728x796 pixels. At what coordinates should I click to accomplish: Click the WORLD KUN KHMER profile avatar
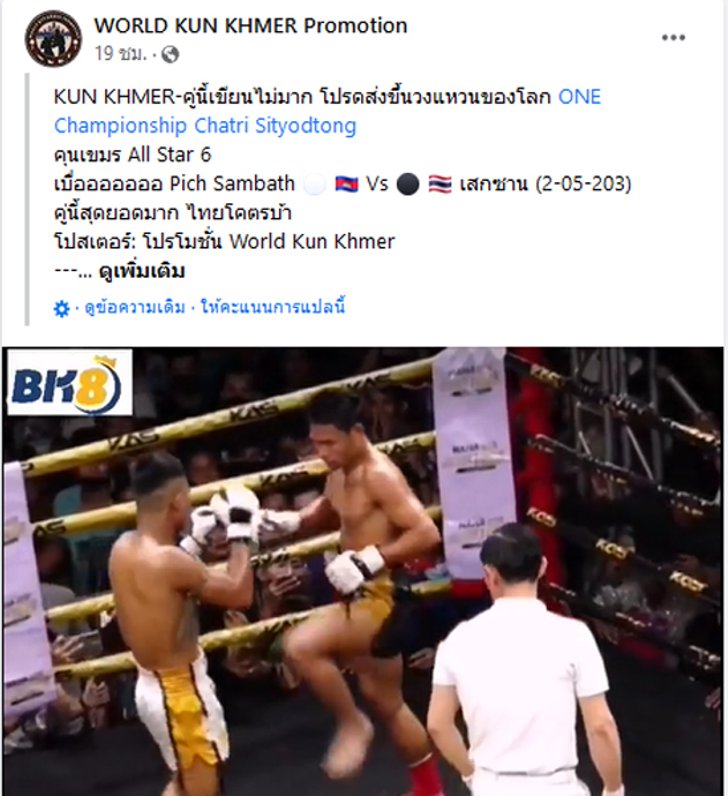tap(53, 39)
